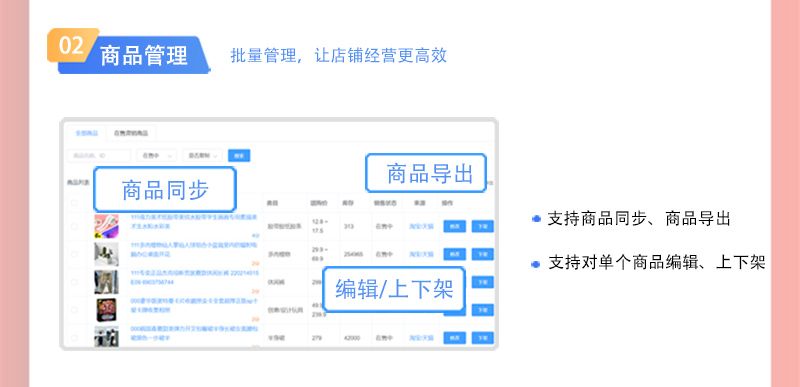Viewport: 800px width, 387px height.
Task: Open the 在售中 status dropdown filter
Action: point(157,156)
